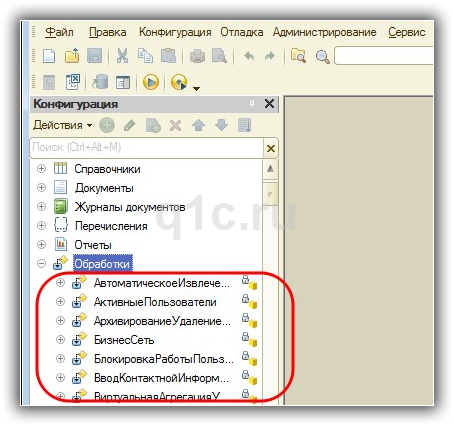Move item down with arrow icon
The height and width of the screenshot is (426, 454).
[221, 125]
